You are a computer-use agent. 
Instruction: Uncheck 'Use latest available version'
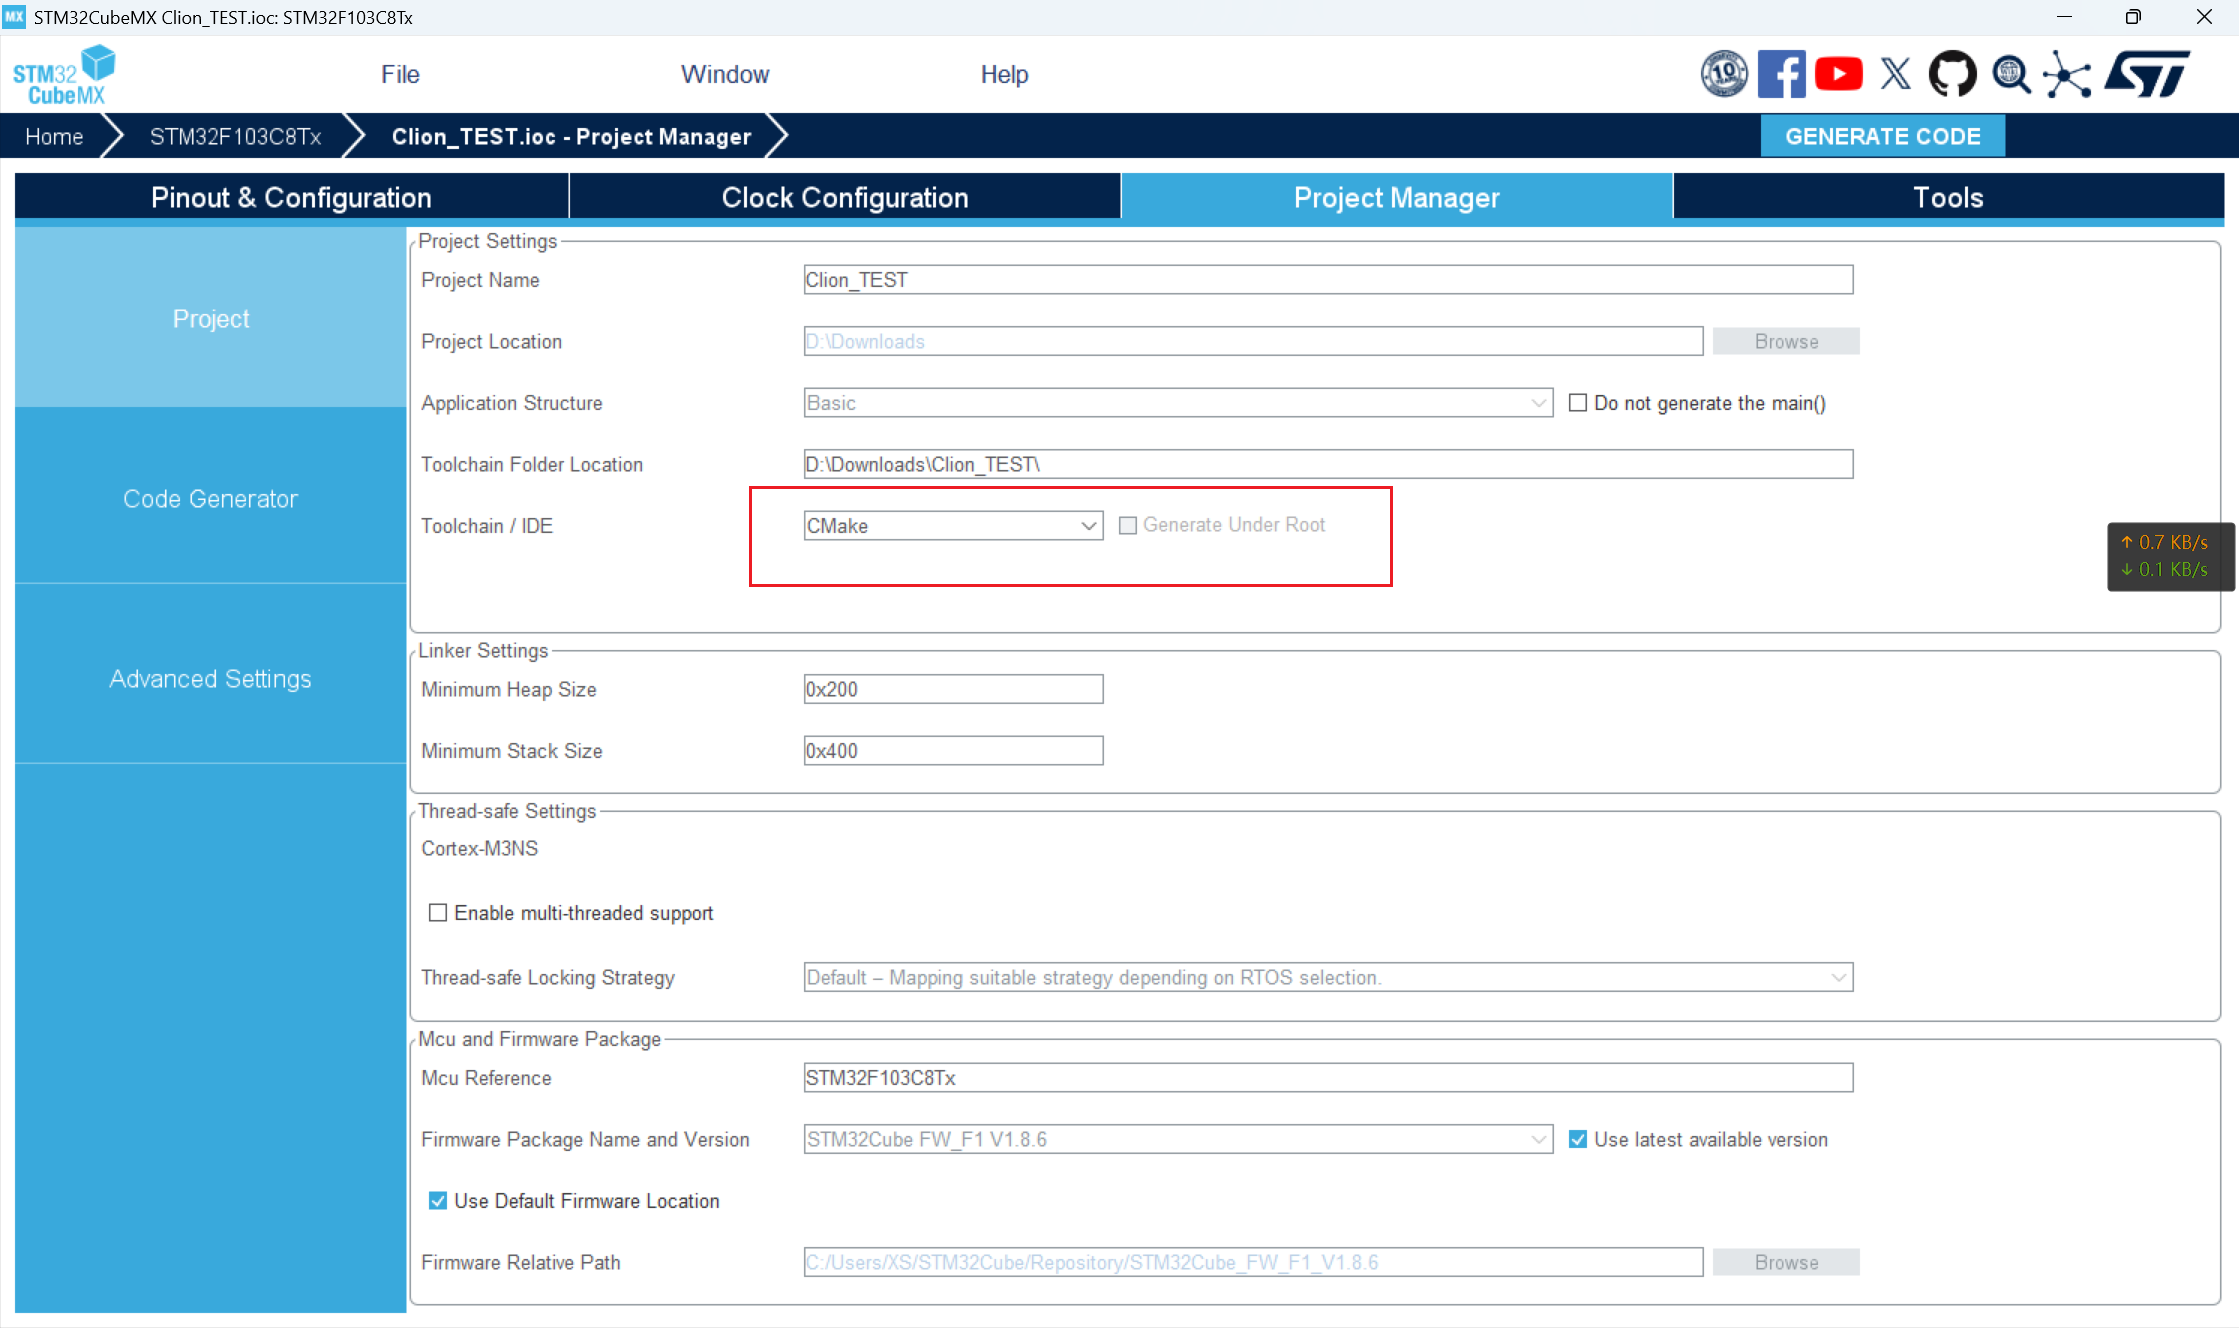click(x=1578, y=1139)
